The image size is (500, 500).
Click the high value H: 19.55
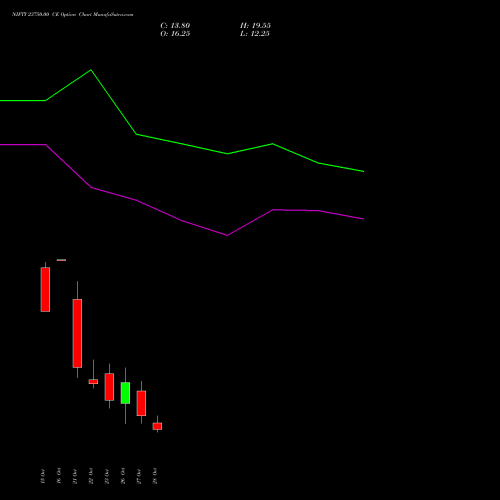[255, 26]
